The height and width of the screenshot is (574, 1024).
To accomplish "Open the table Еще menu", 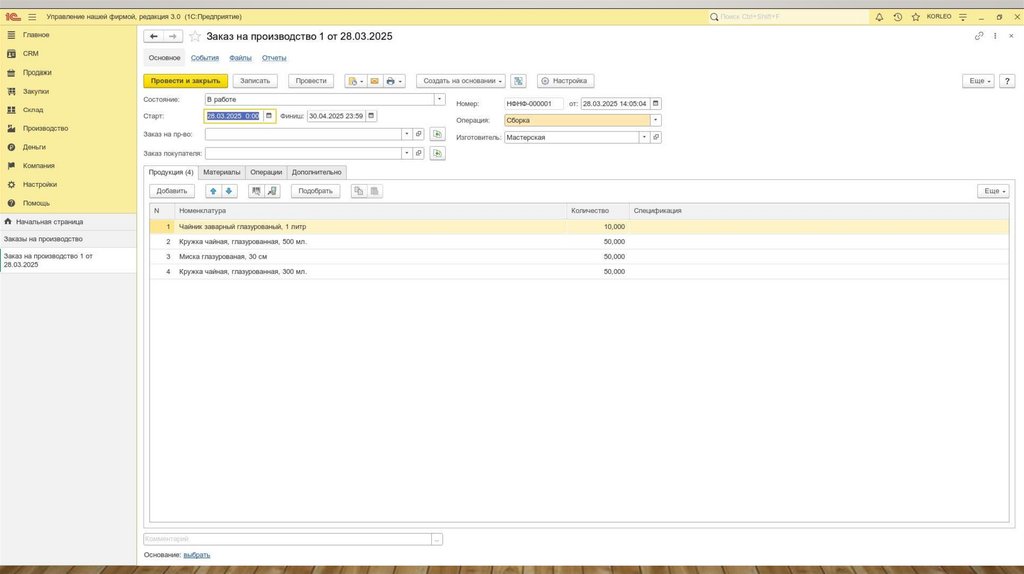I will pos(993,191).
